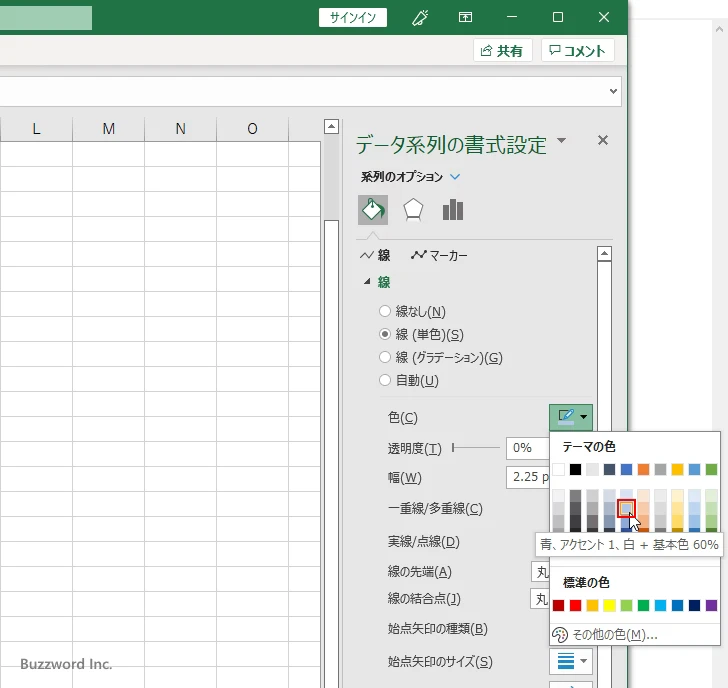The width and height of the screenshot is (728, 688).
Task: Click the 透明度 0% input field
Action: click(528, 448)
